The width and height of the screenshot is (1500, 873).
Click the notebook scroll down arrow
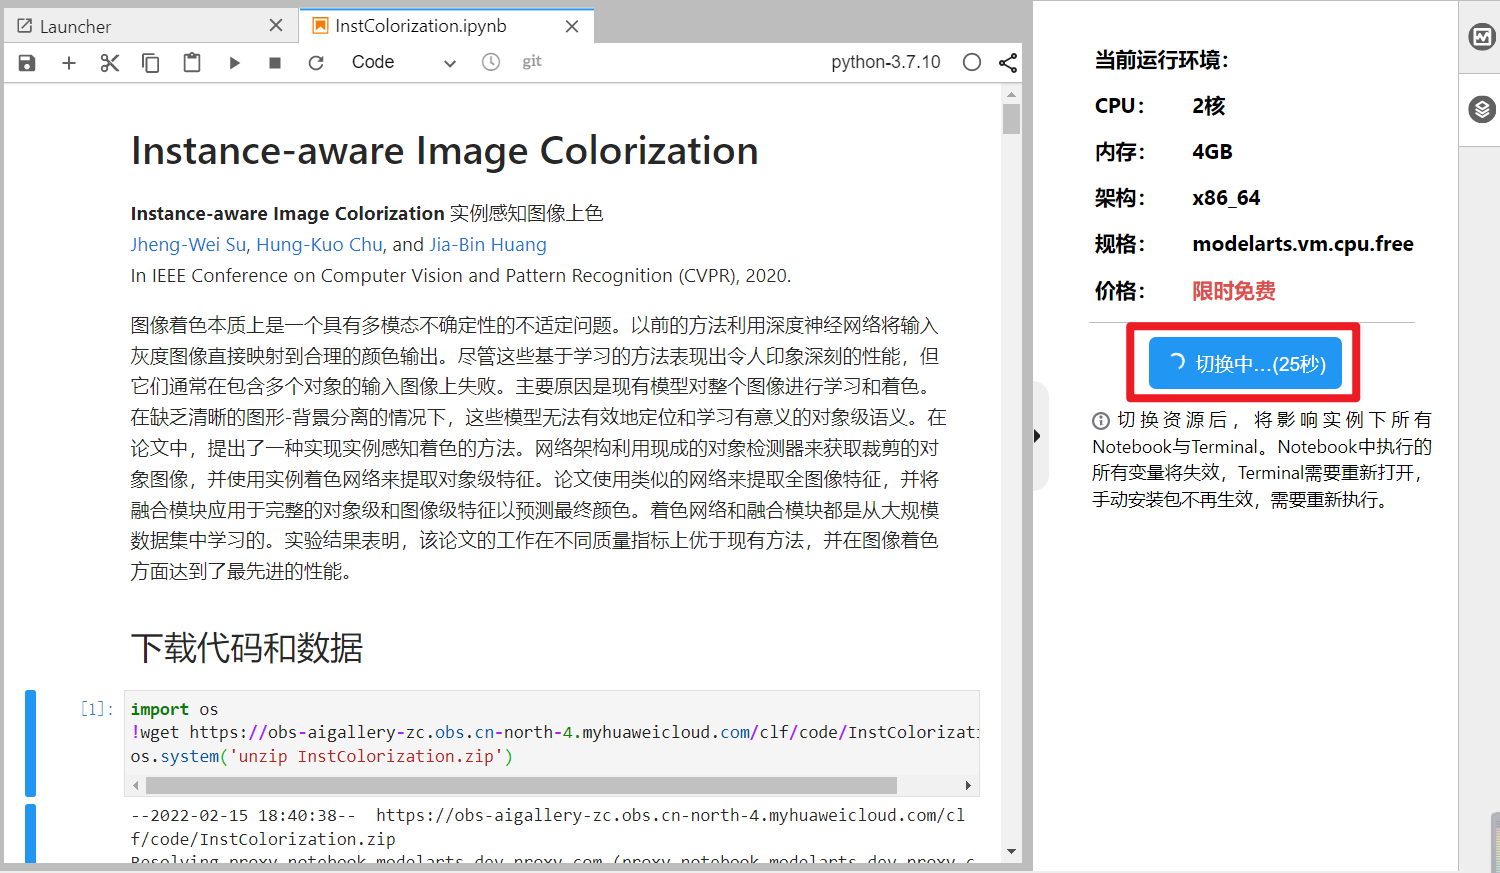click(1012, 852)
